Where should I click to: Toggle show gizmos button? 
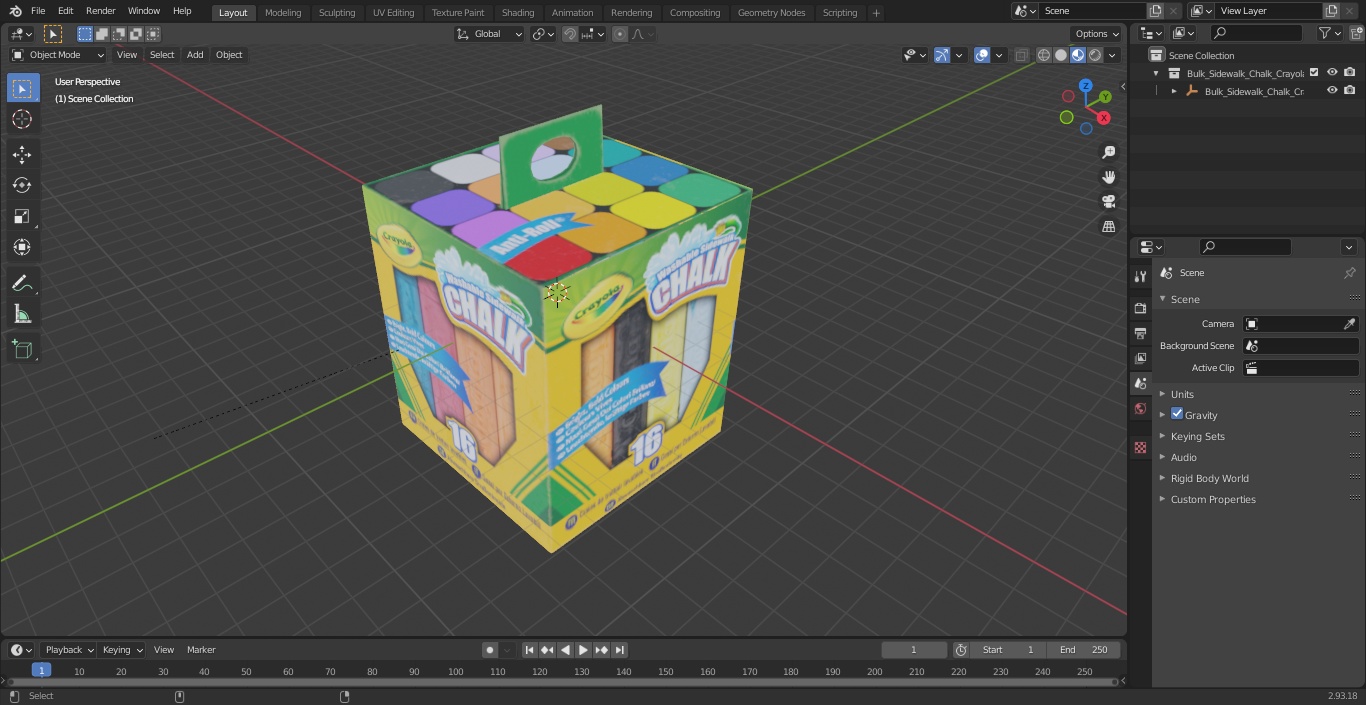pos(942,55)
